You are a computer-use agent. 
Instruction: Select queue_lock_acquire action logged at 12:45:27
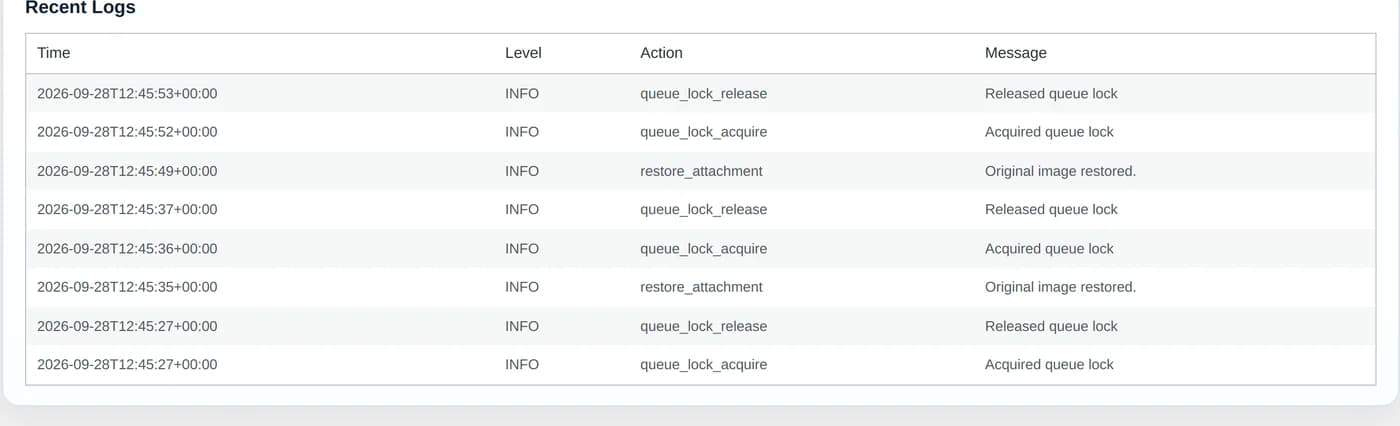[703, 365]
